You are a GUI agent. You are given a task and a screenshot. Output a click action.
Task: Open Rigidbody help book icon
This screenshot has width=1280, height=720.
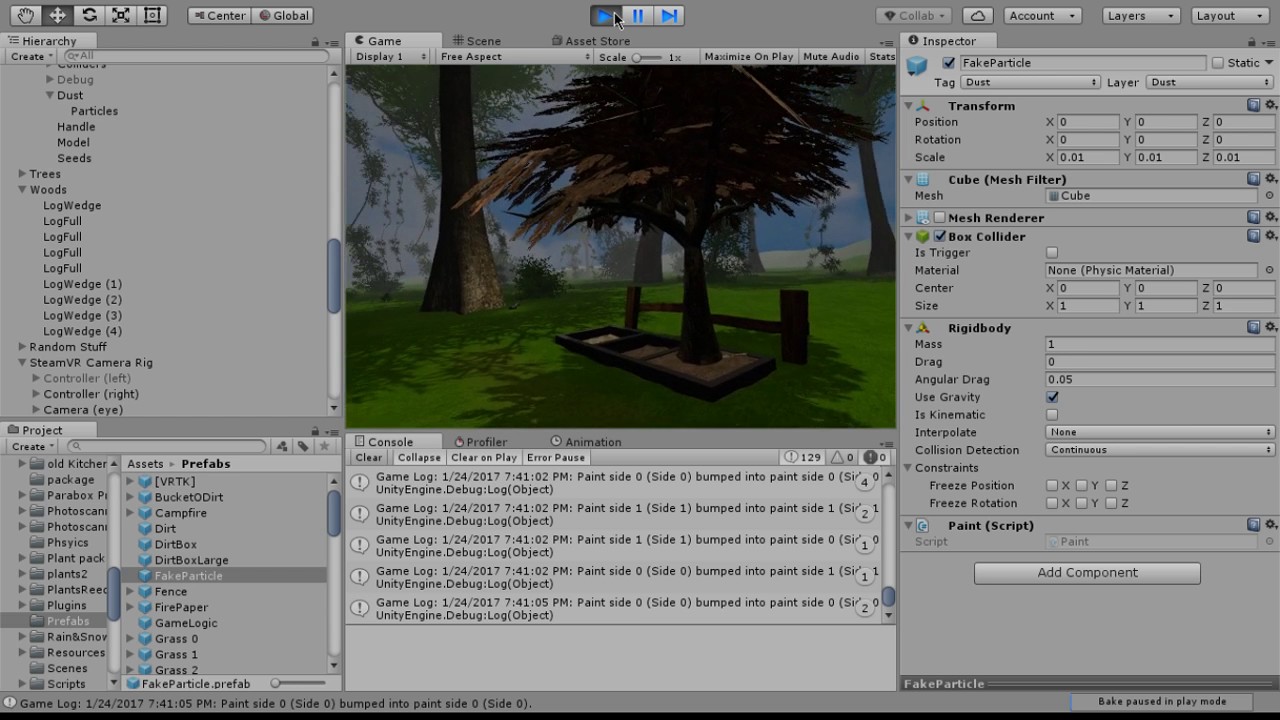(1253, 327)
